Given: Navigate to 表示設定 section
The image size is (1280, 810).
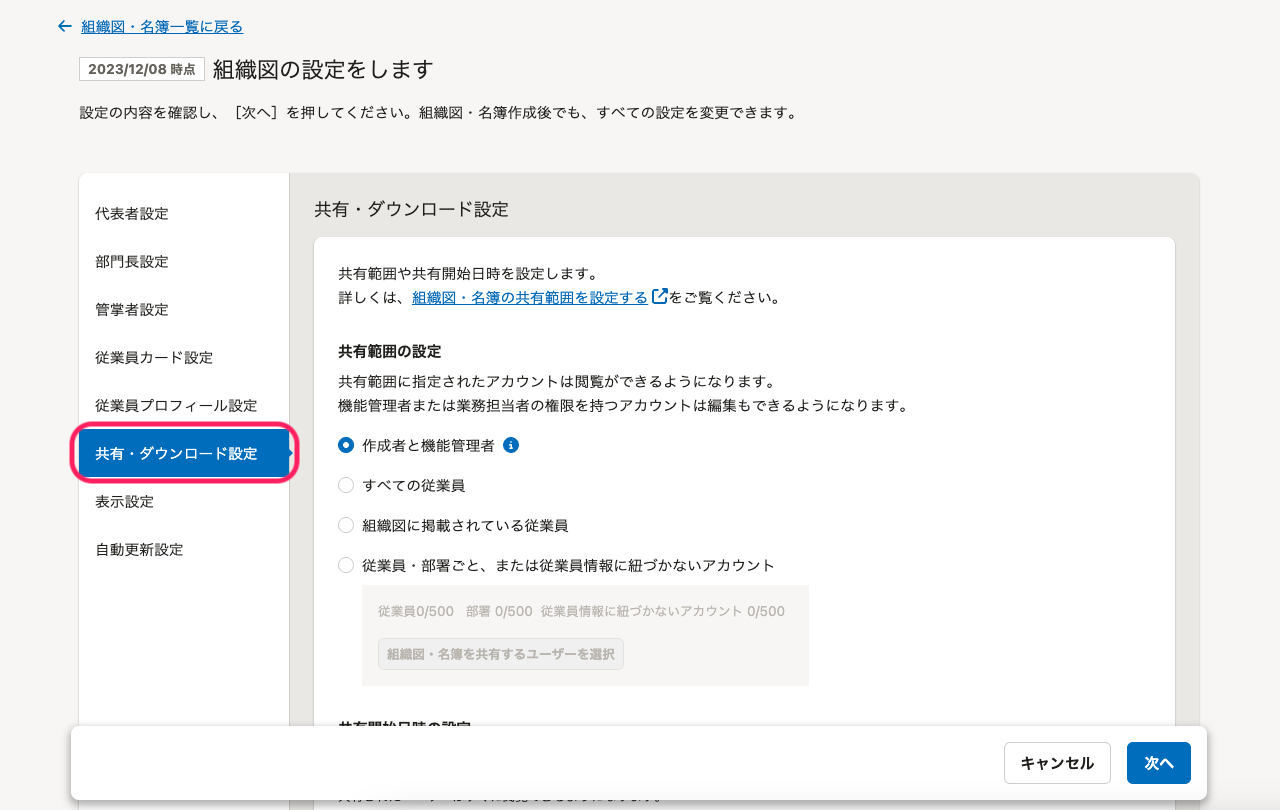Looking at the screenshot, I should 125,502.
